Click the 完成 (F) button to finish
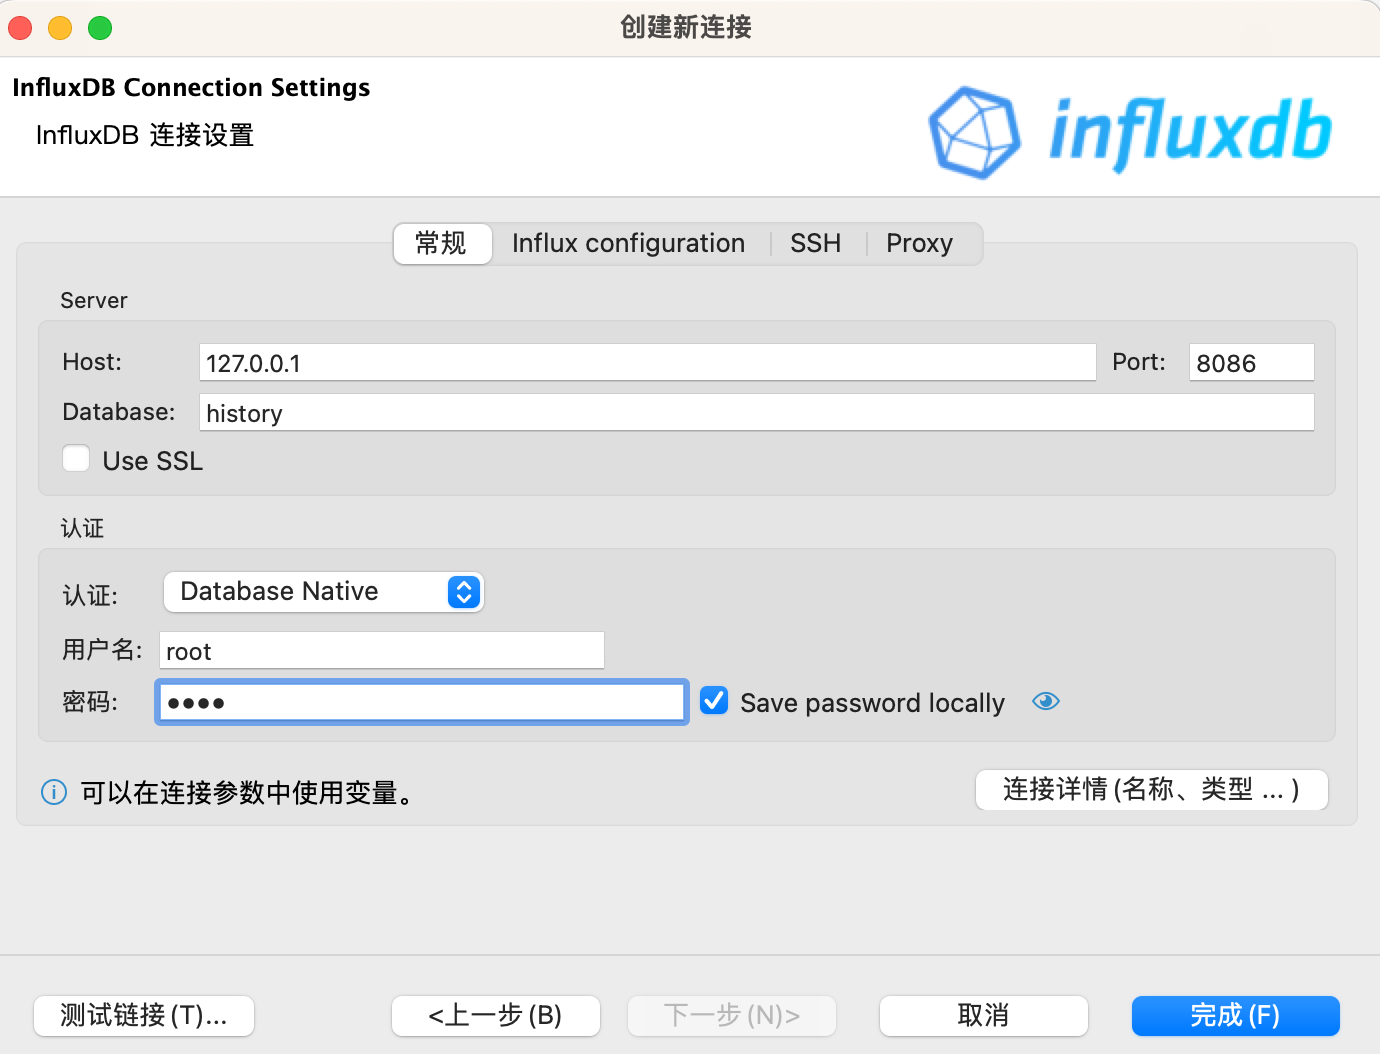The image size is (1380, 1054). pos(1235,1015)
